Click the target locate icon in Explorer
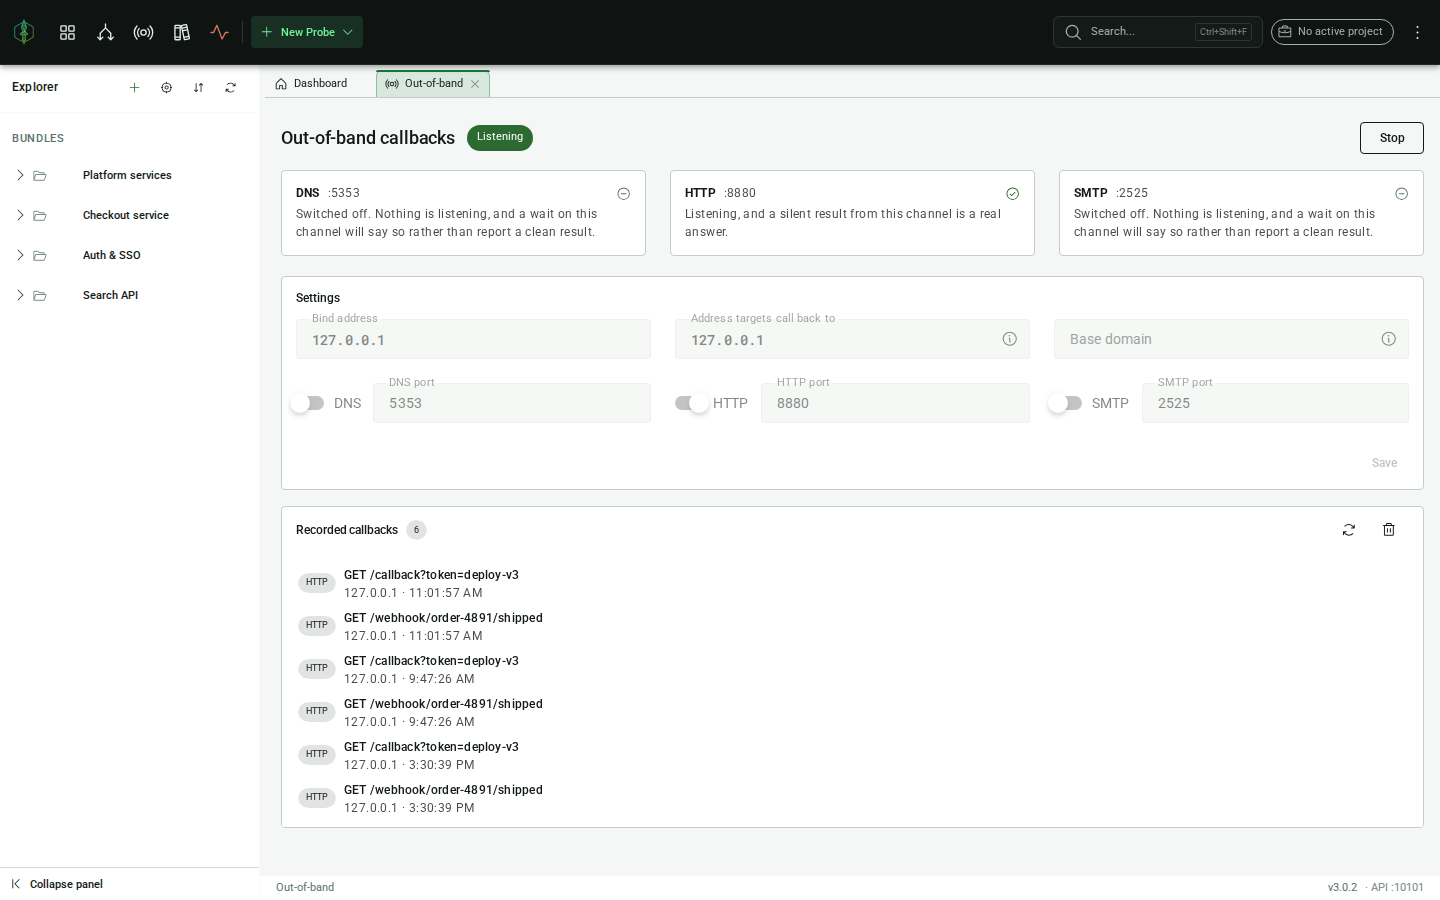The image size is (1440, 900). 166,88
